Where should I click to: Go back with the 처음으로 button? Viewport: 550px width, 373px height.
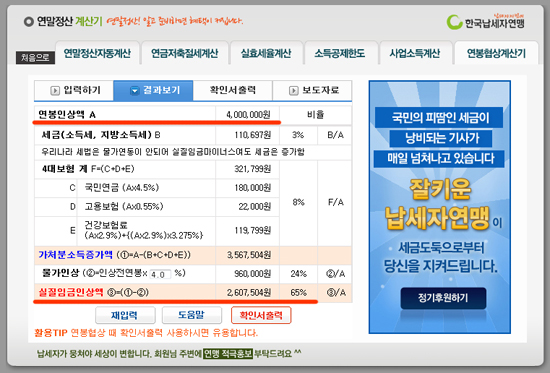point(35,58)
